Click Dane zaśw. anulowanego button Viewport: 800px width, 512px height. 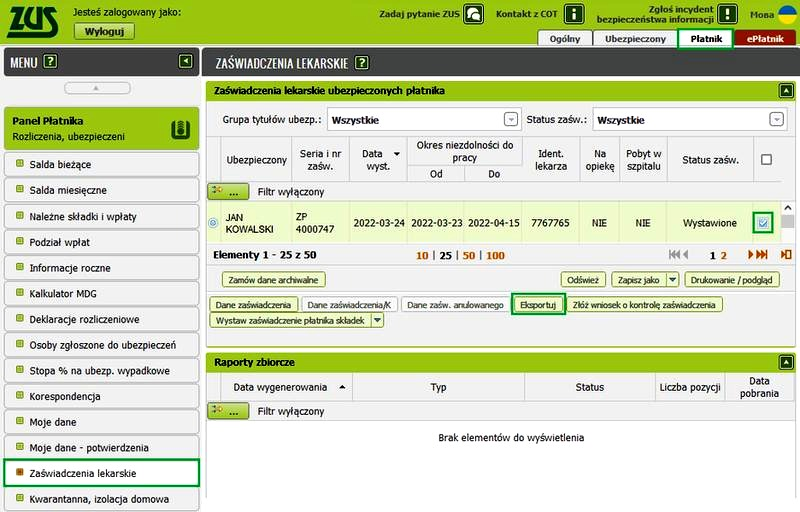456,305
